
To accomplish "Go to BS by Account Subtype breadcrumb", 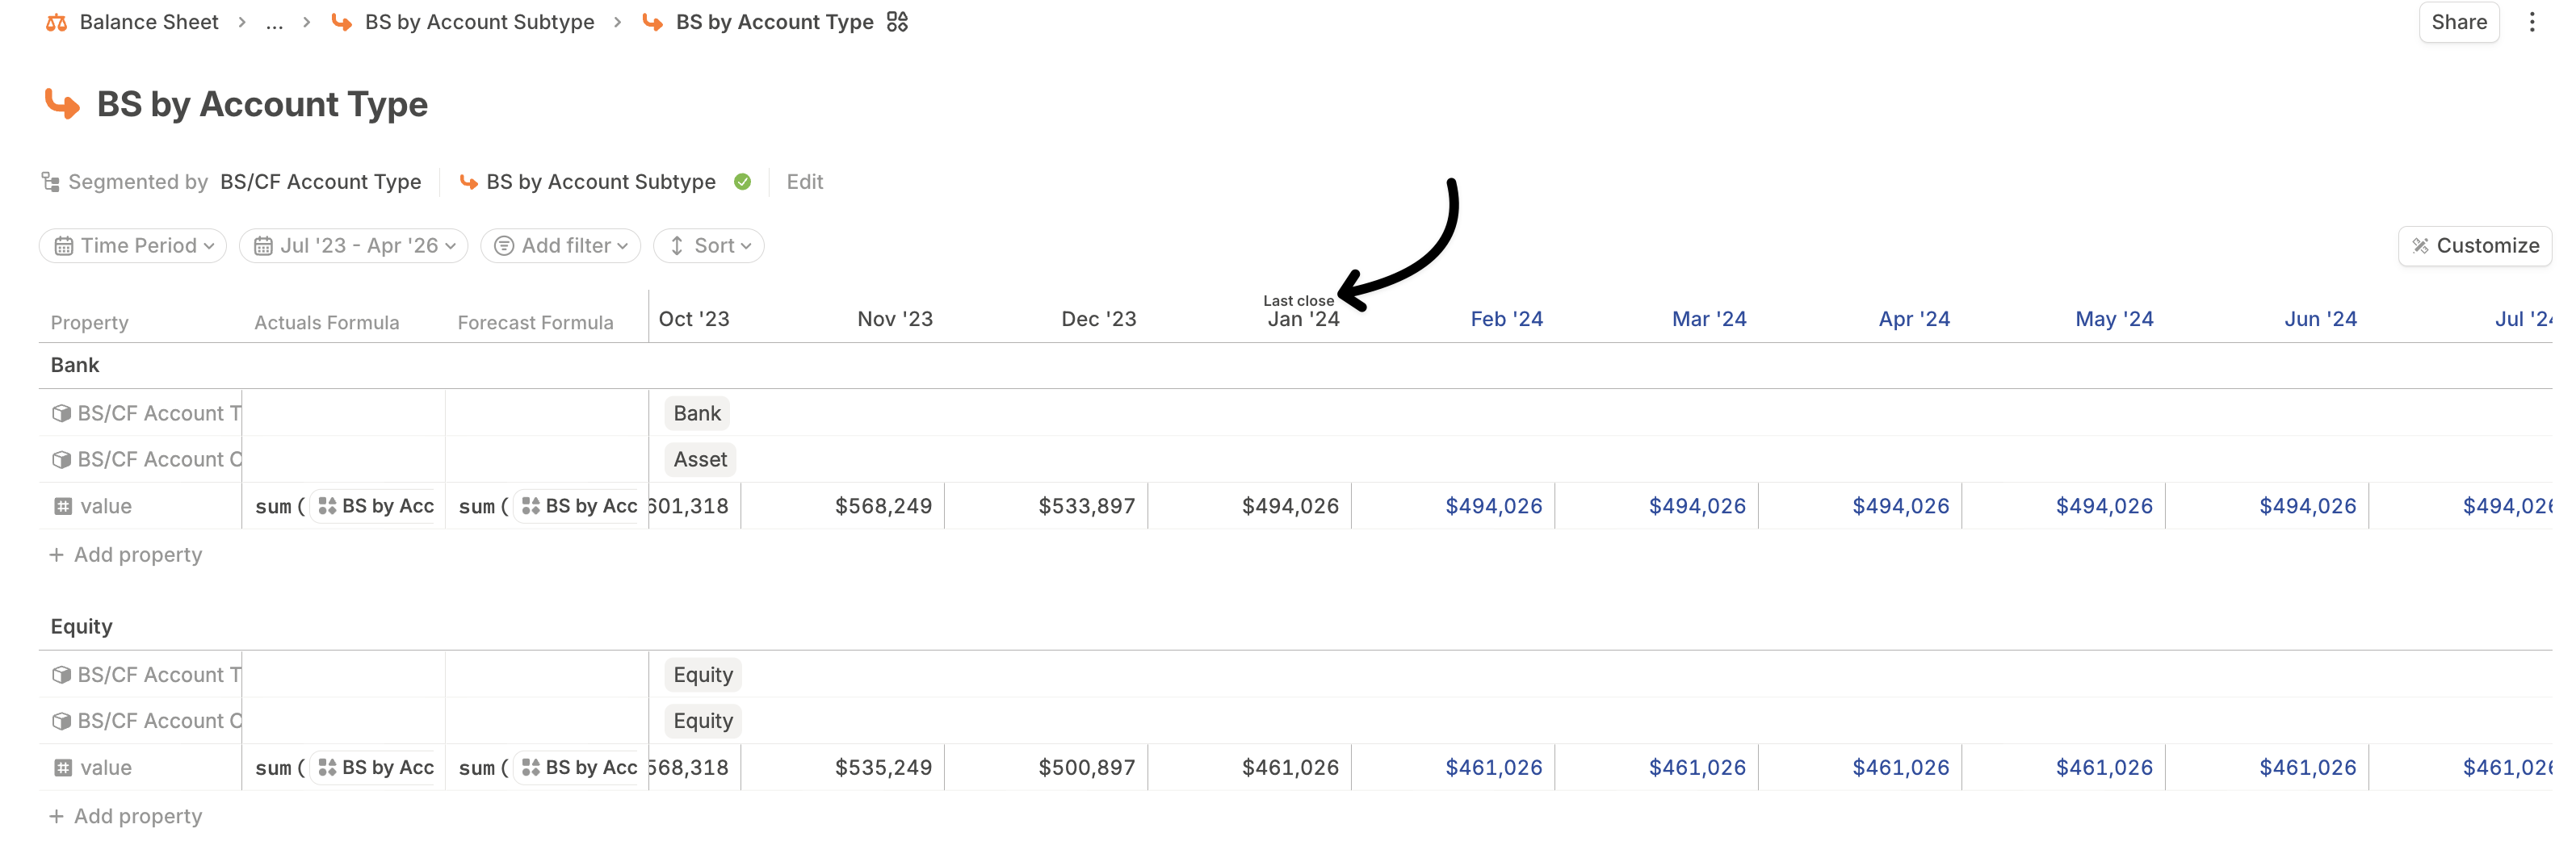I will click(x=479, y=22).
